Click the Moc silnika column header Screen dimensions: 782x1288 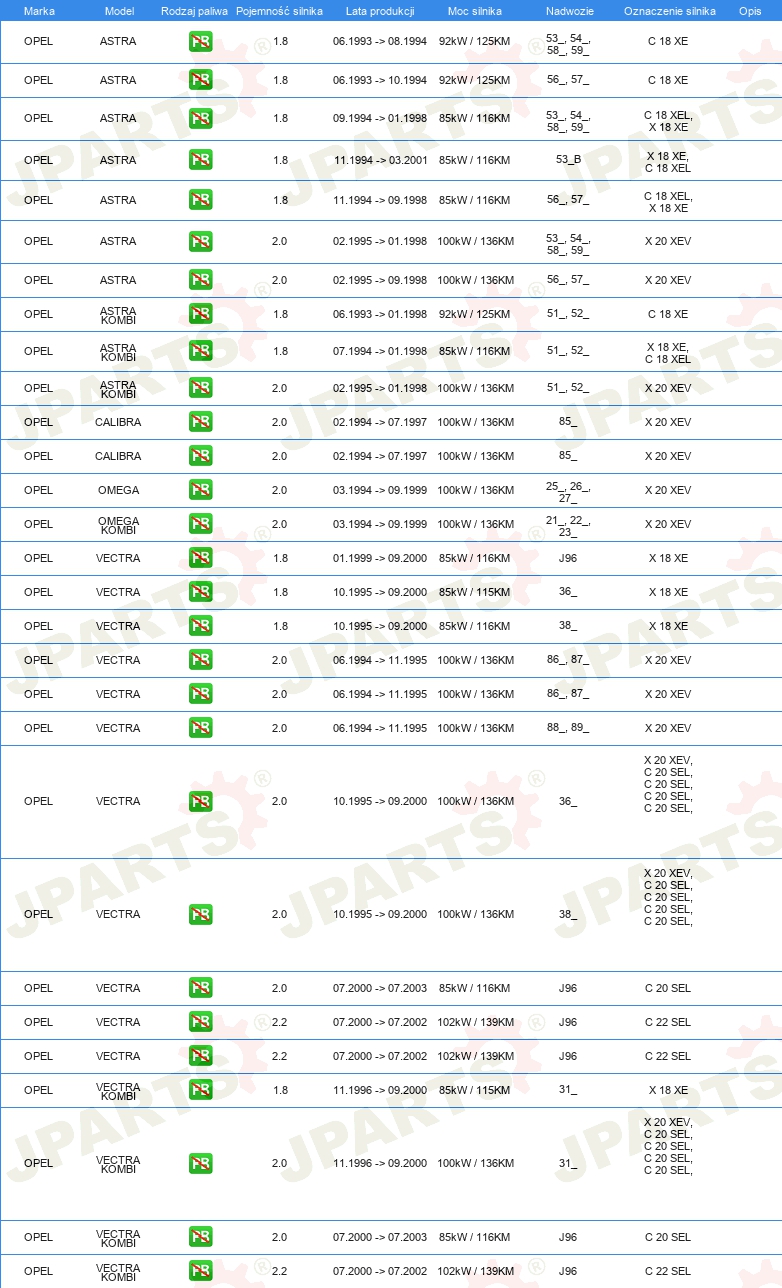(x=475, y=10)
